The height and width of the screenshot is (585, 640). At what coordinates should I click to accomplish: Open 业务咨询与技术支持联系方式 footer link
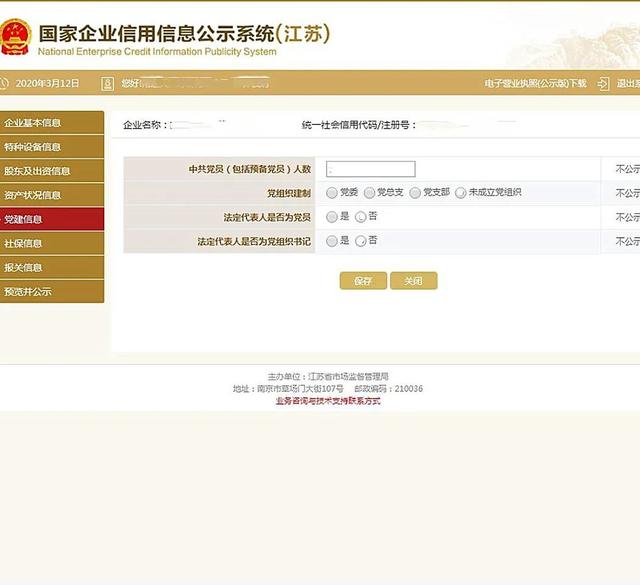328,401
